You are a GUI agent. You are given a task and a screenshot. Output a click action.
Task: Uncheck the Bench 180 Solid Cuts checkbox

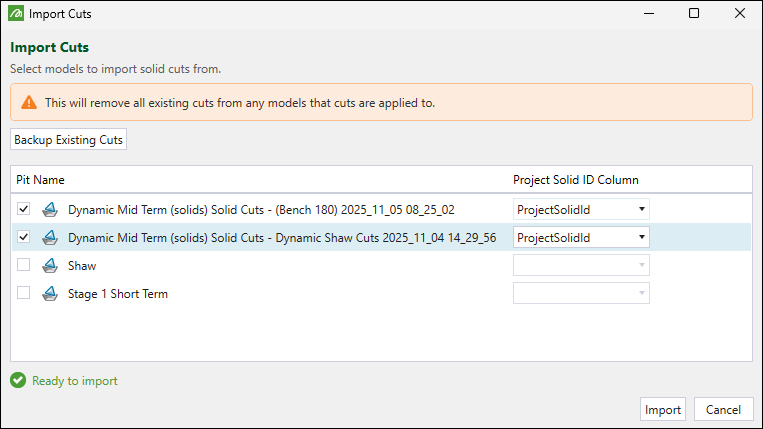pos(24,210)
